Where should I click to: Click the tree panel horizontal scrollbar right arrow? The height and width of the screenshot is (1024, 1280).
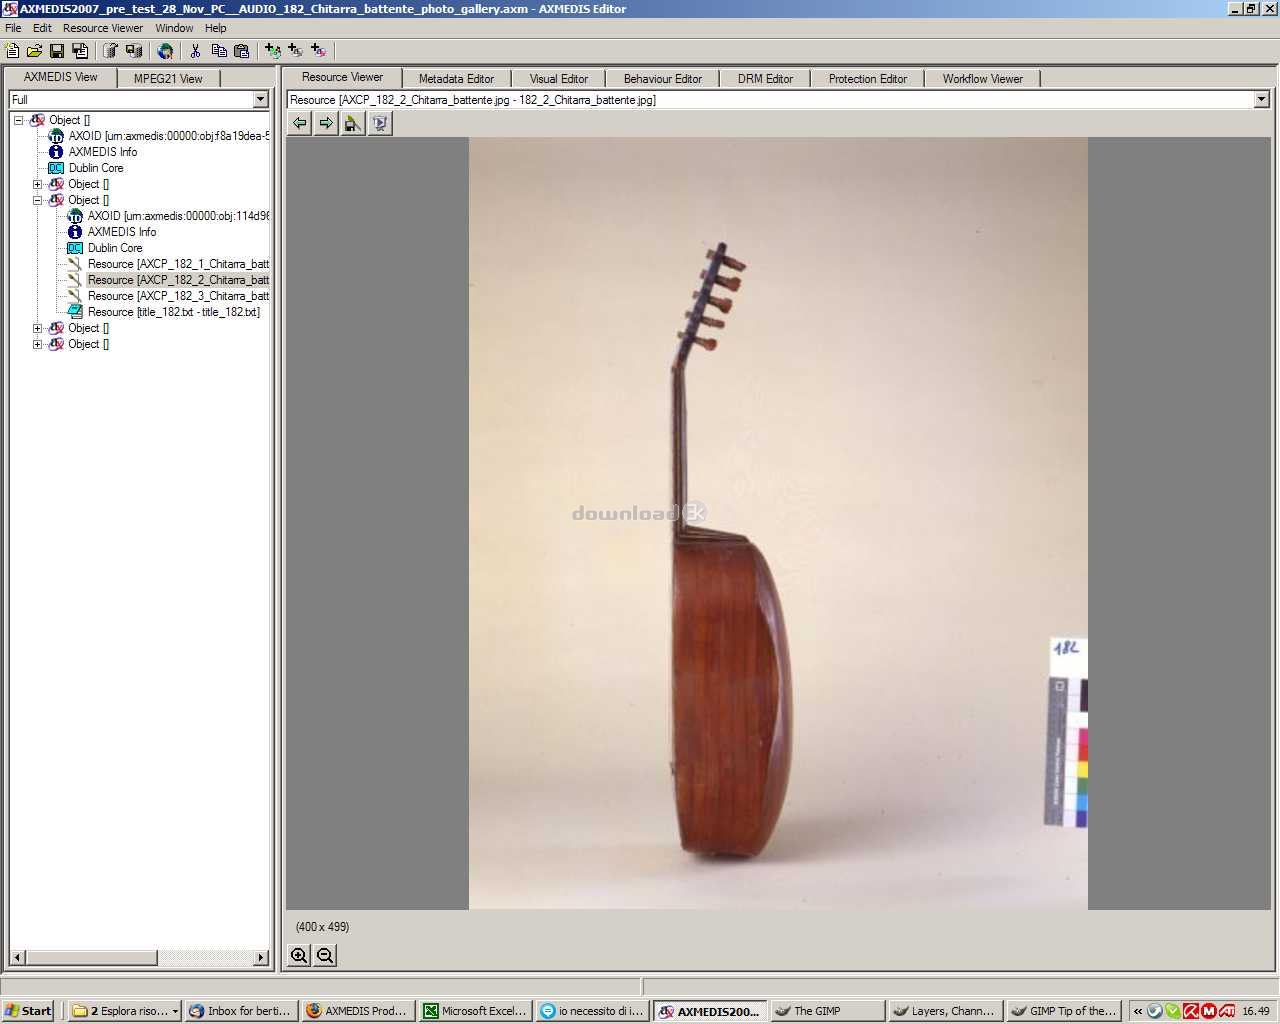coord(261,957)
